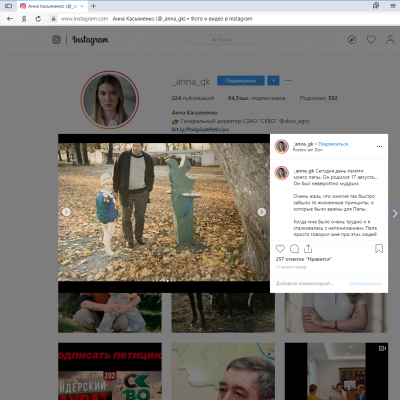Click the video camera icon on office thumbnail
The height and width of the screenshot is (400, 400).
point(382,348)
